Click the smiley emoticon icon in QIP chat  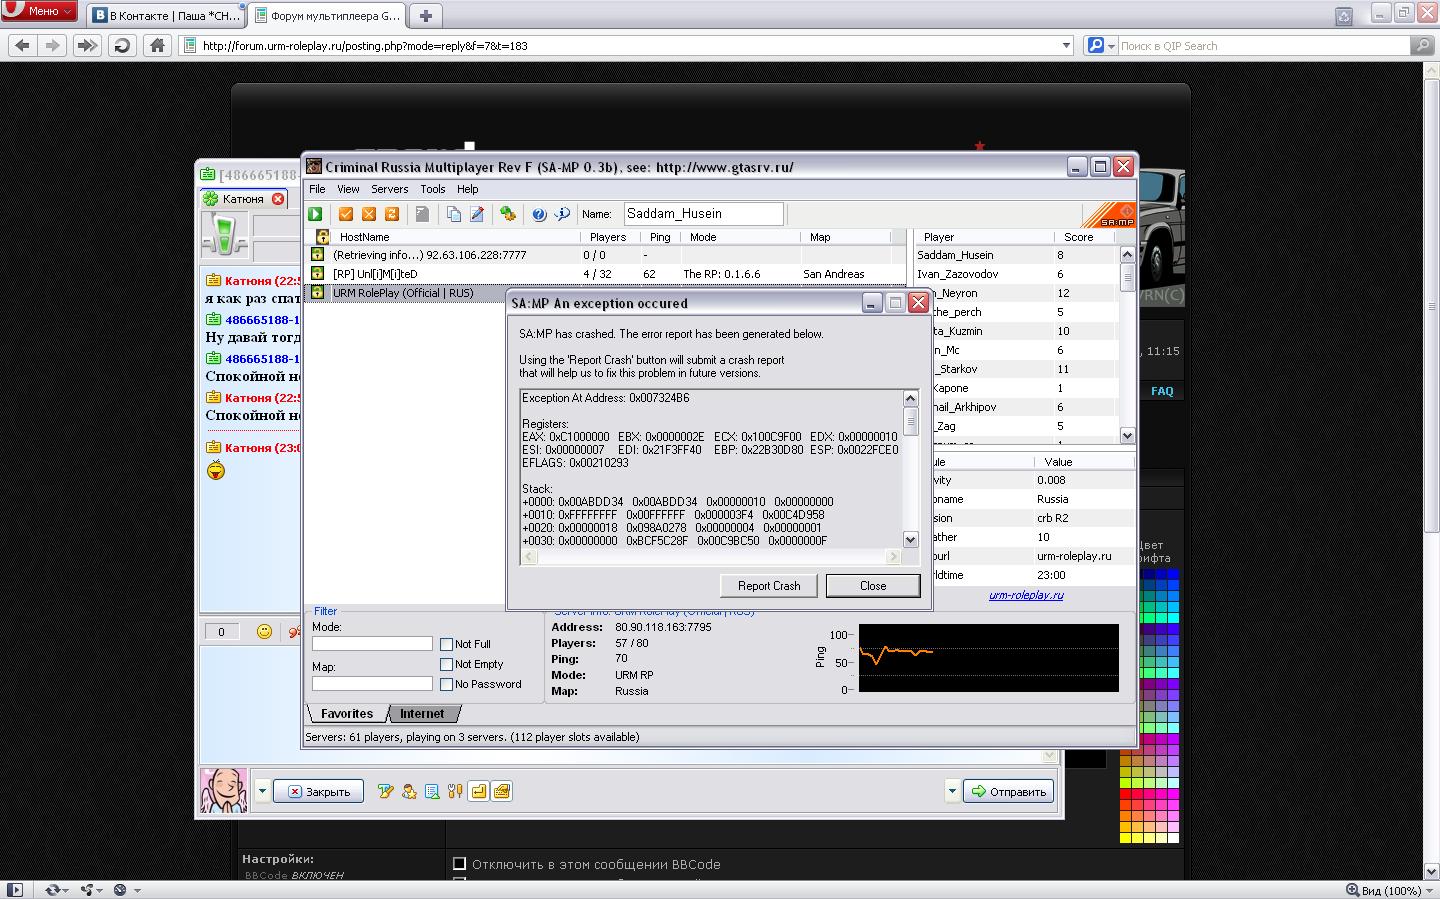264,631
